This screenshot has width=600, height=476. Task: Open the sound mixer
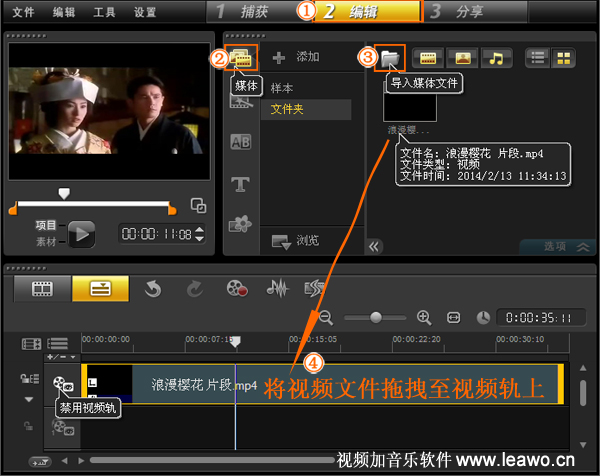click(277, 289)
